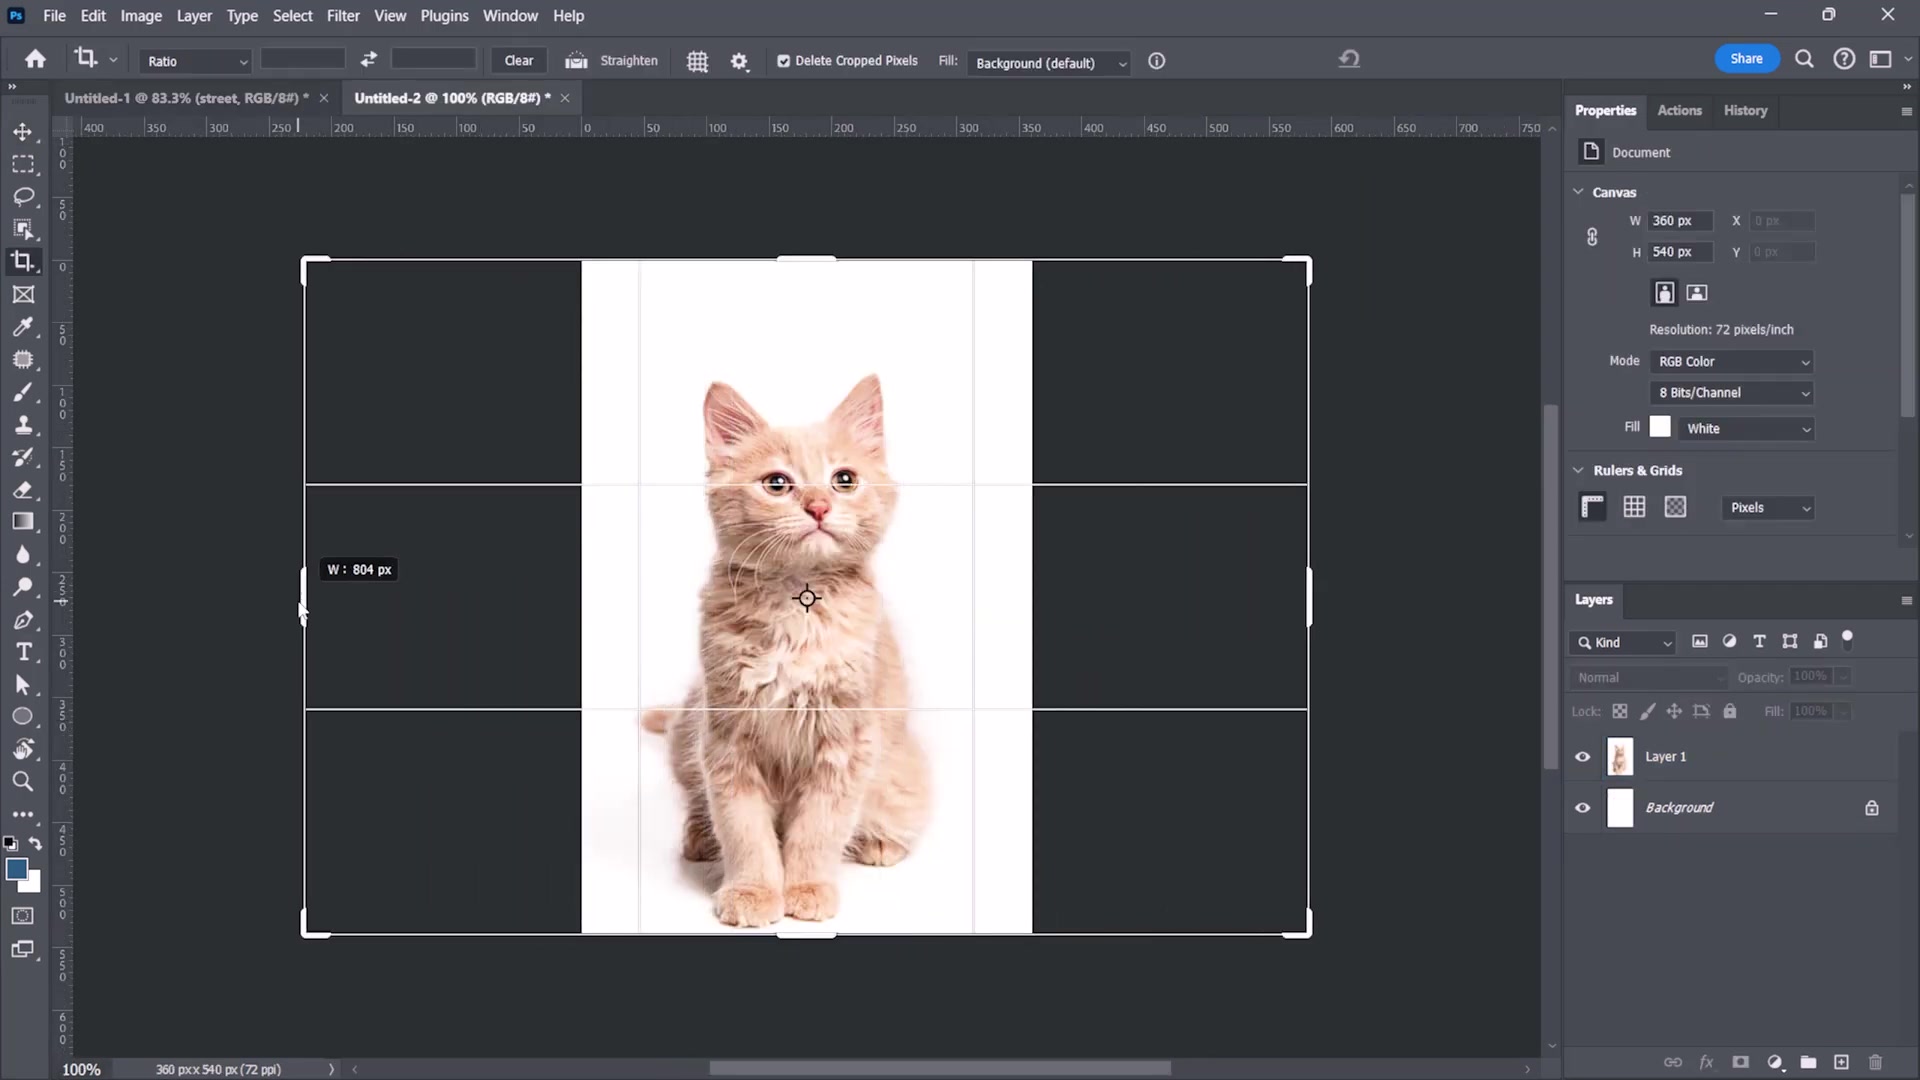Viewport: 1920px width, 1080px height.
Task: Open the Image menu
Action: point(141,16)
